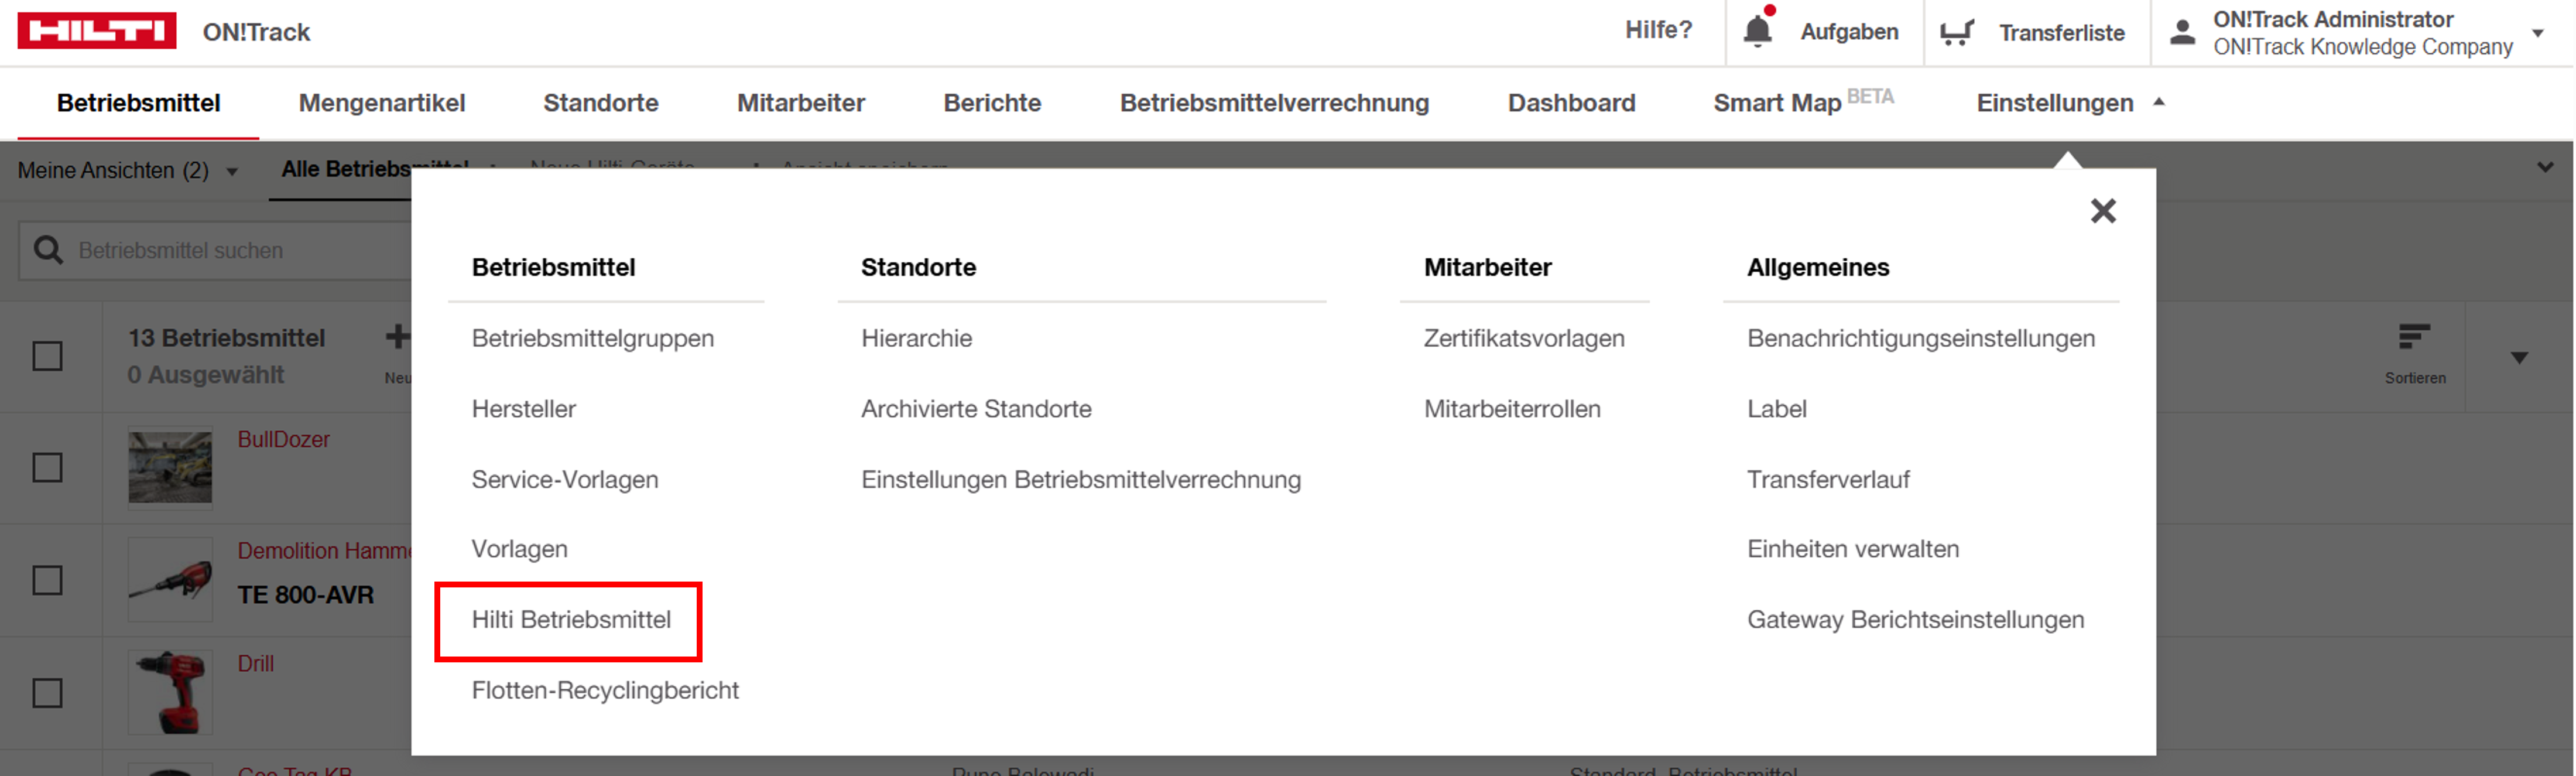
Task: Click the Drill thumbnail image
Action: (170, 692)
